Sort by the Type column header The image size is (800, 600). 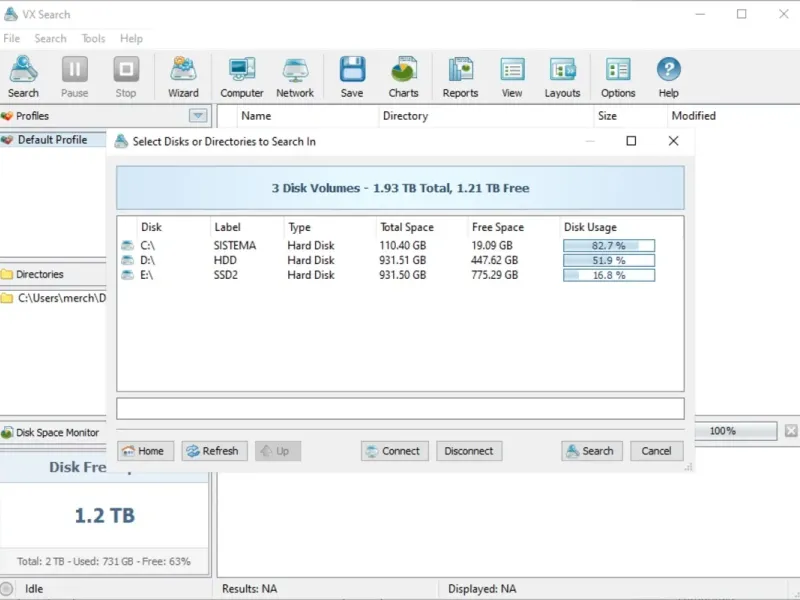pyautogui.click(x=330, y=227)
